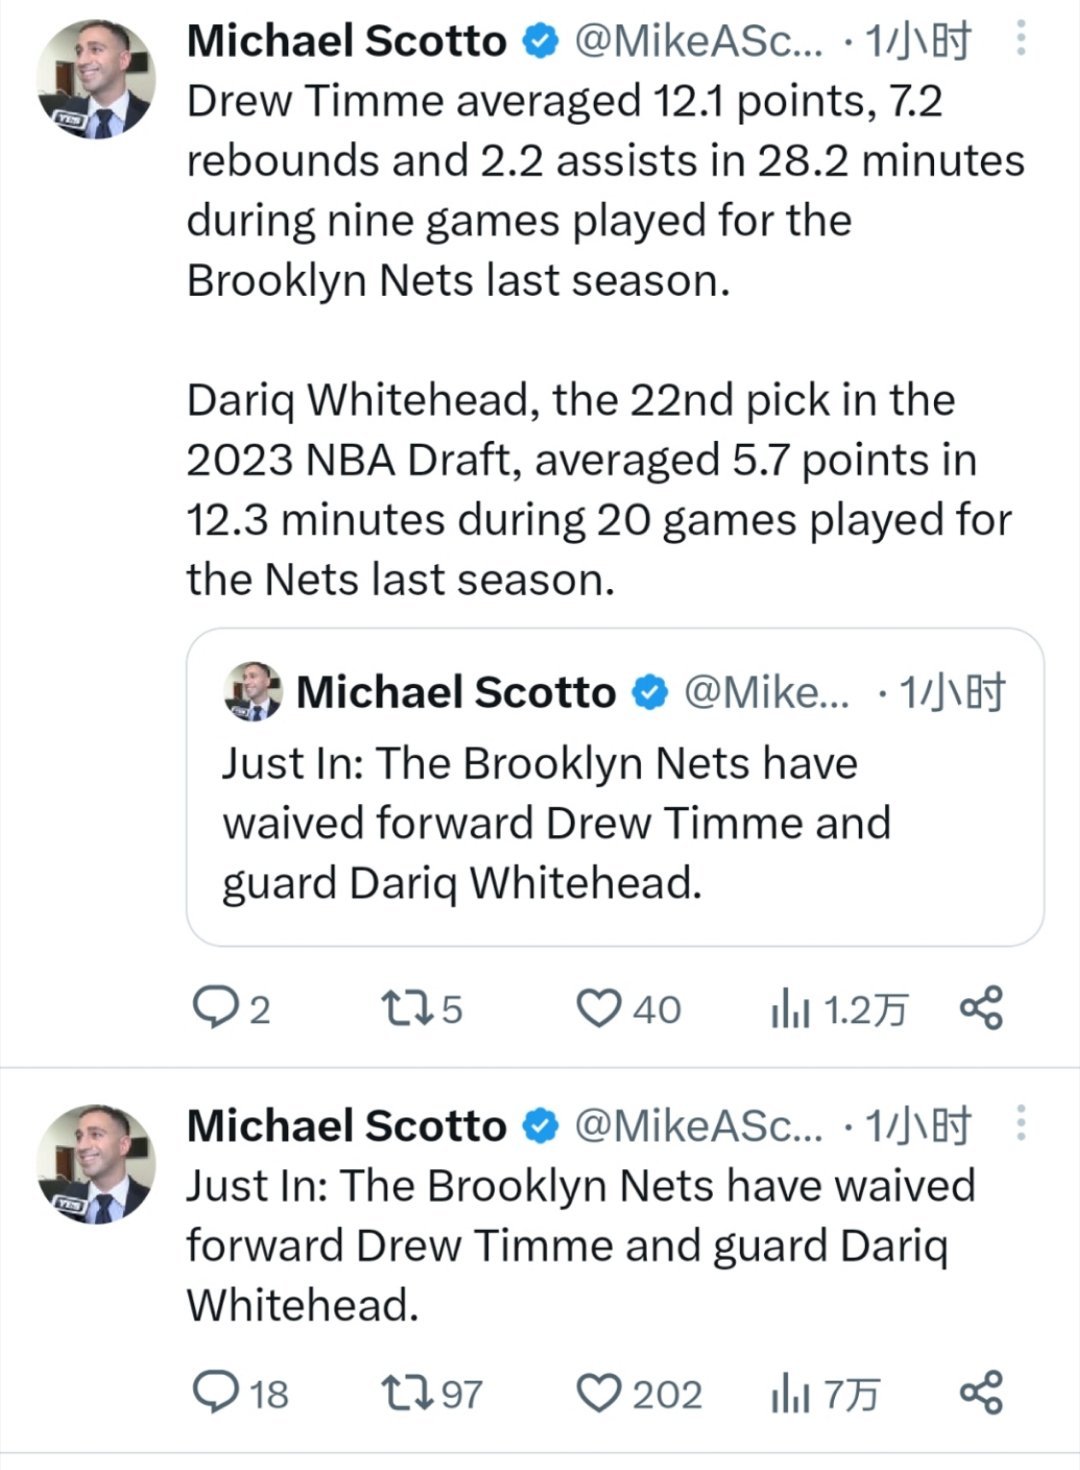View analytics of the 7万 views tweet
This screenshot has height=1470, width=1080.
[x=790, y=1394]
